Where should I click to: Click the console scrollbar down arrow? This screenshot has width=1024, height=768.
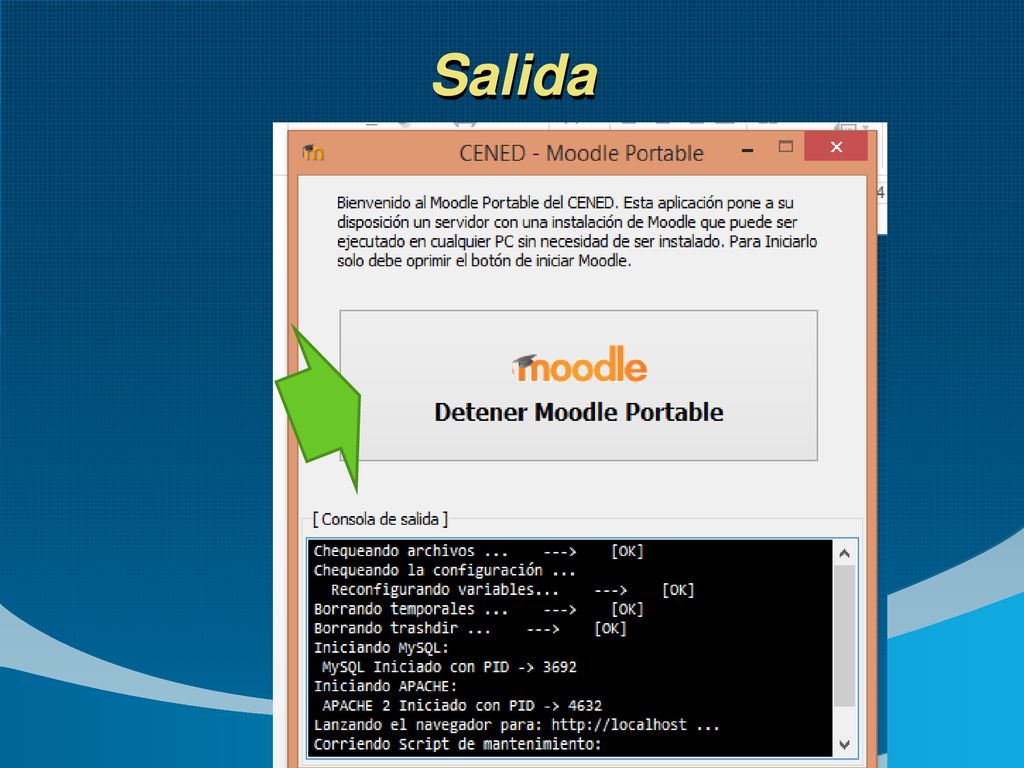click(844, 744)
